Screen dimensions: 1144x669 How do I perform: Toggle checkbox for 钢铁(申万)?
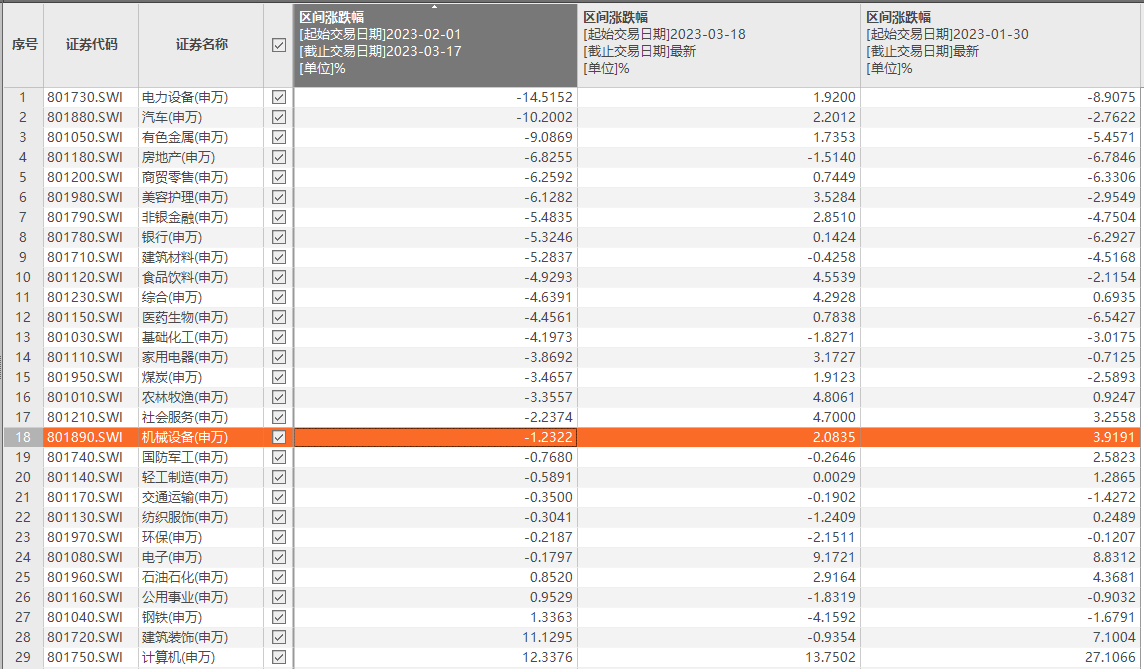pos(279,617)
